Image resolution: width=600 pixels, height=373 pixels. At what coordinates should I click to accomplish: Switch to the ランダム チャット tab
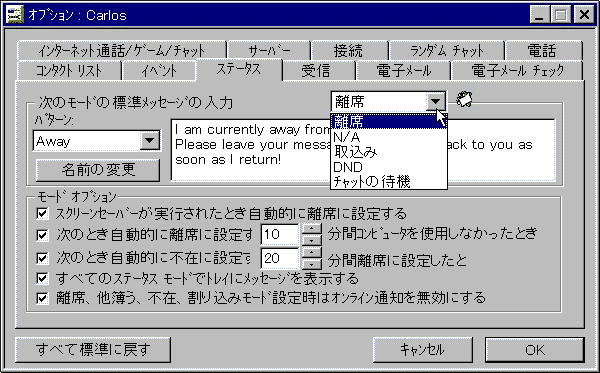coord(447,50)
